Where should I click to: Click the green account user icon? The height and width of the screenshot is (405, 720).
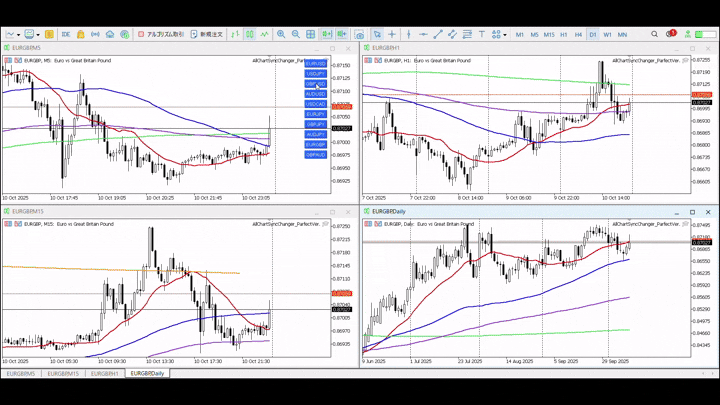(x=687, y=34)
